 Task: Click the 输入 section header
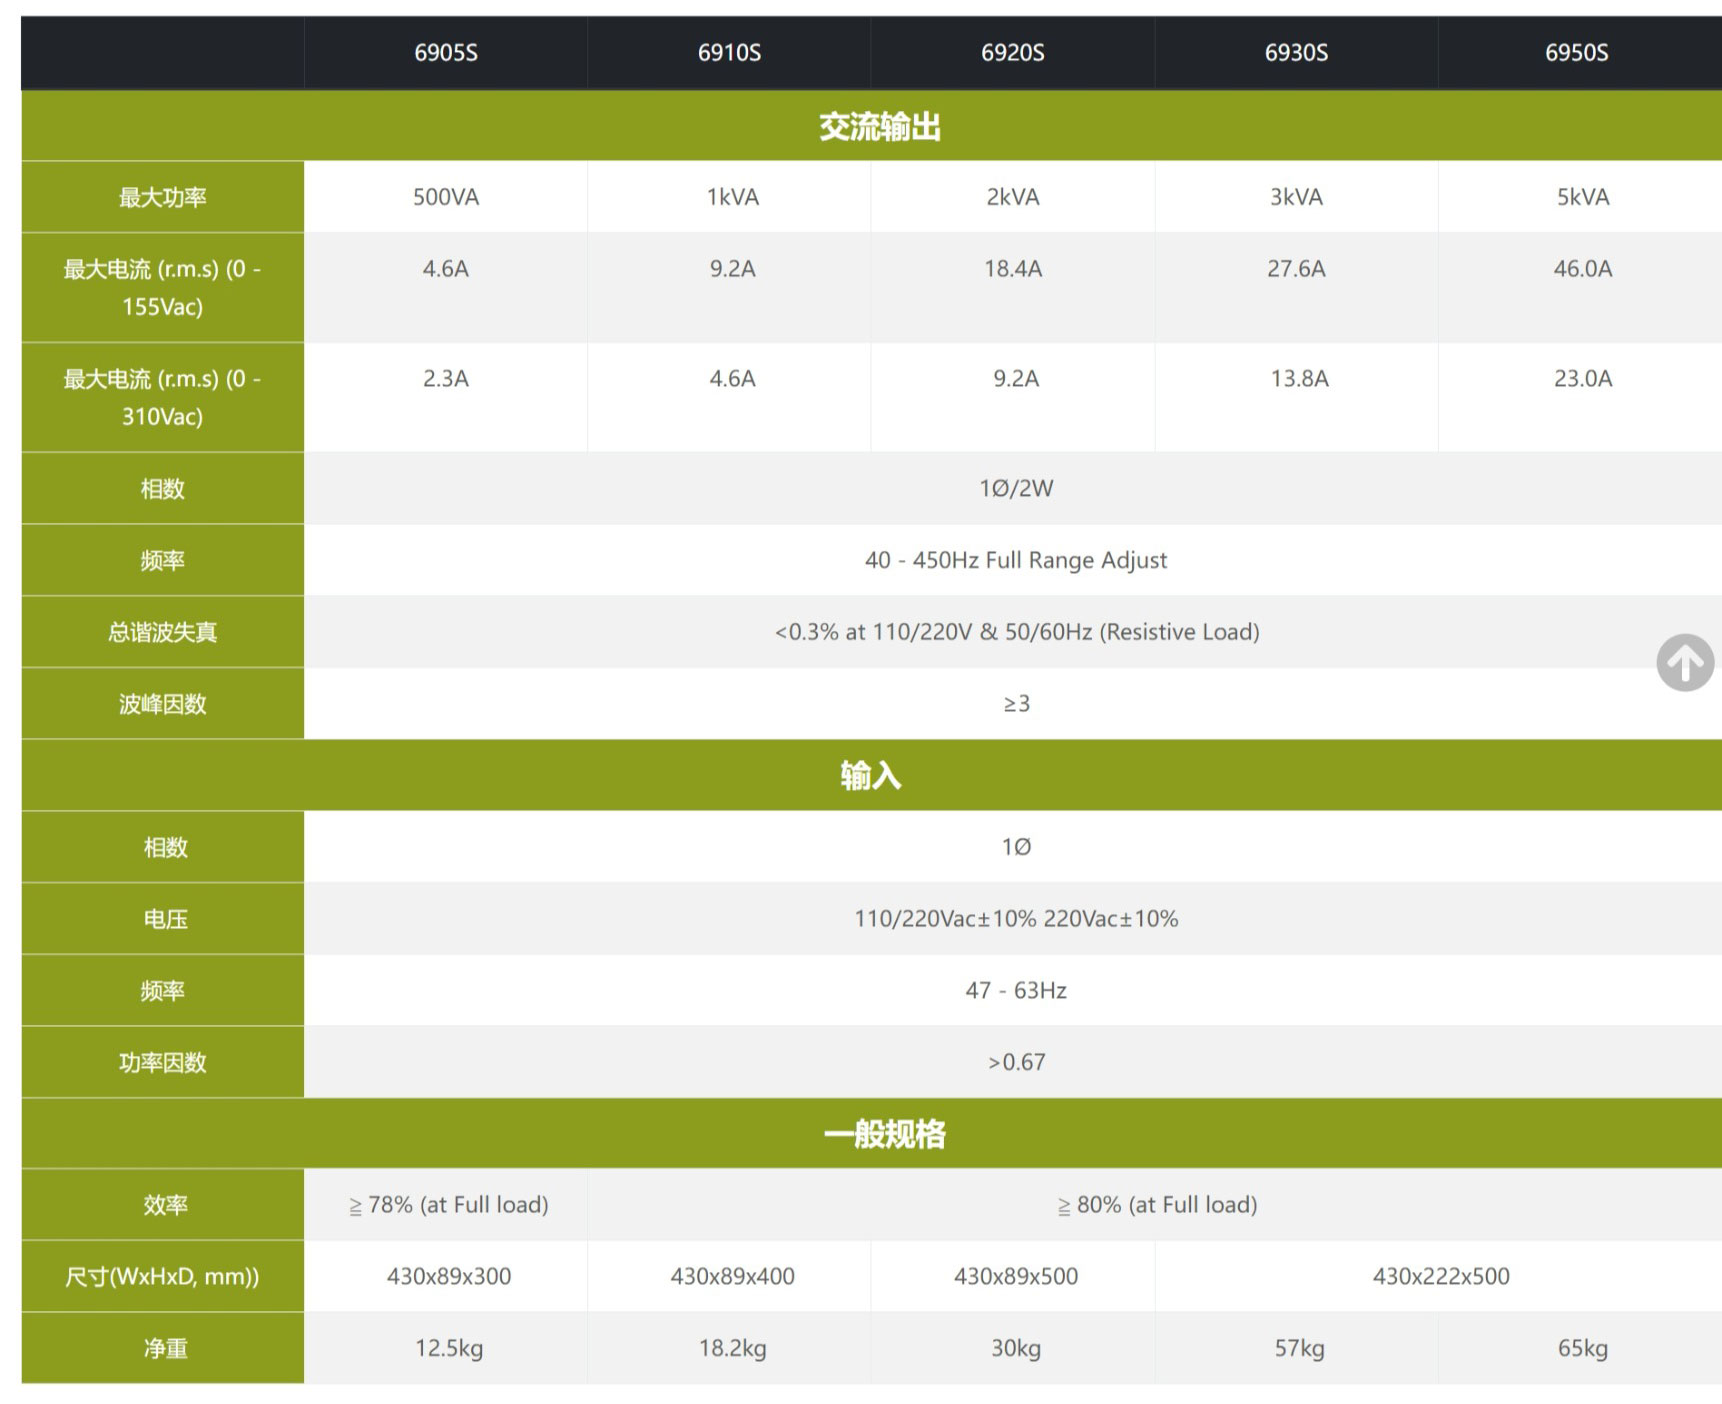pos(870,775)
